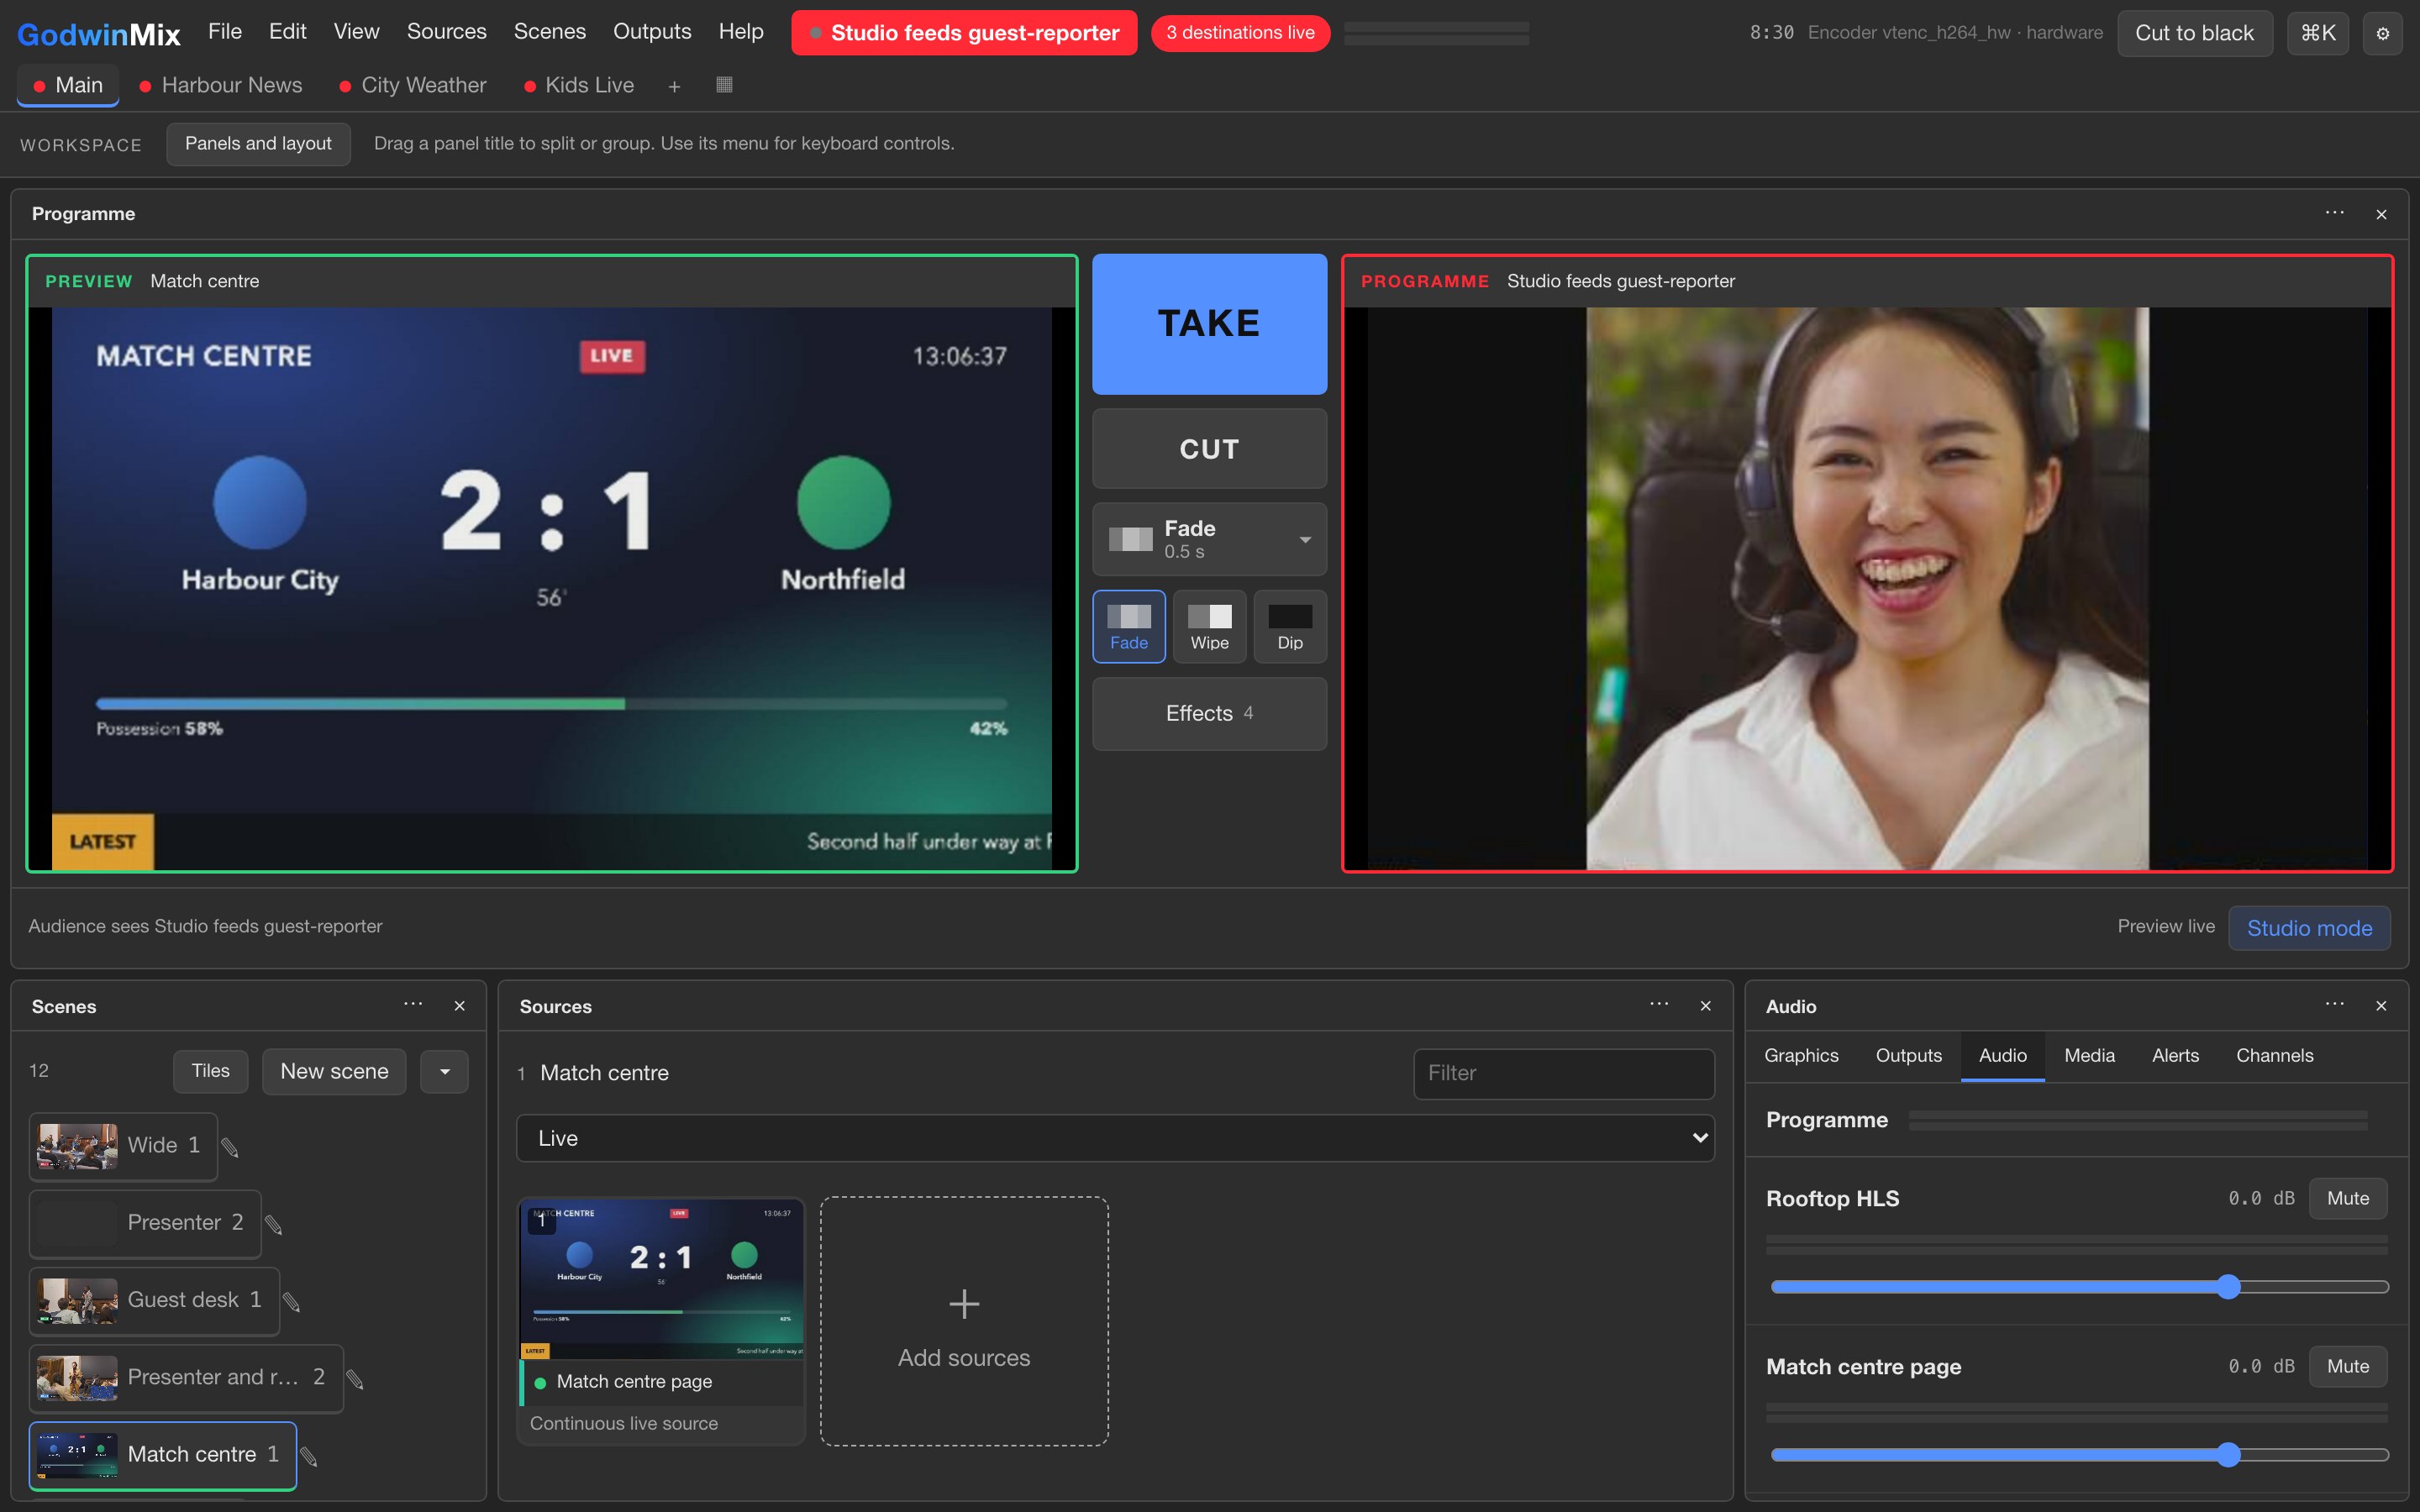Viewport: 2420px width, 1512px height.
Task: Open the Audio panel more options menu
Action: coord(2334,1005)
